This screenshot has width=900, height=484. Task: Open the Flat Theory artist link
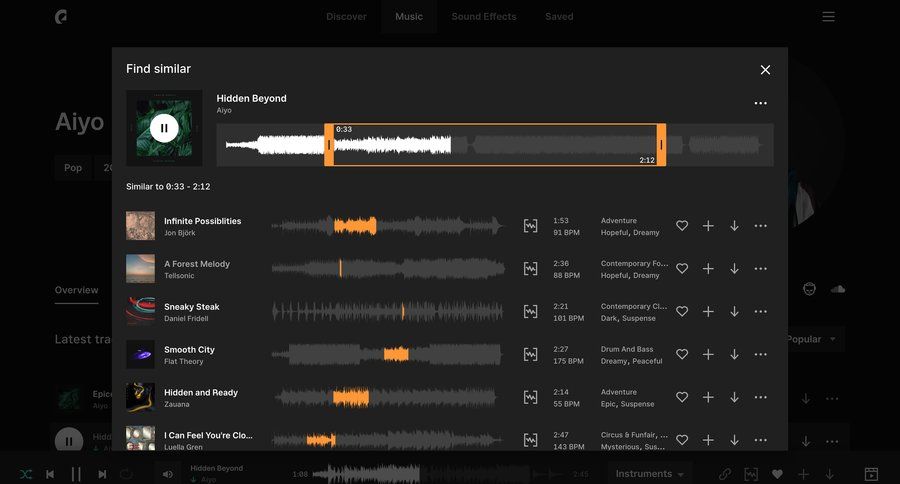[x=184, y=362]
